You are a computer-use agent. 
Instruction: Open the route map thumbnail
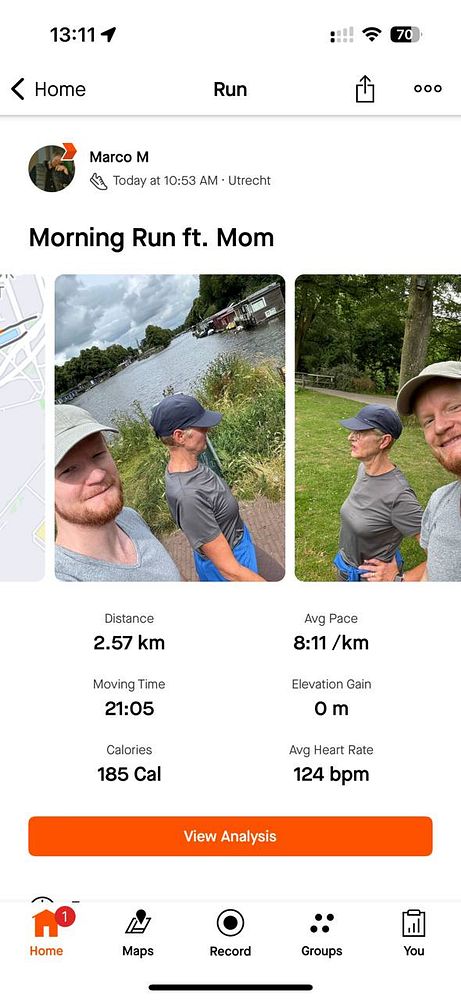pyautogui.click(x=22, y=428)
